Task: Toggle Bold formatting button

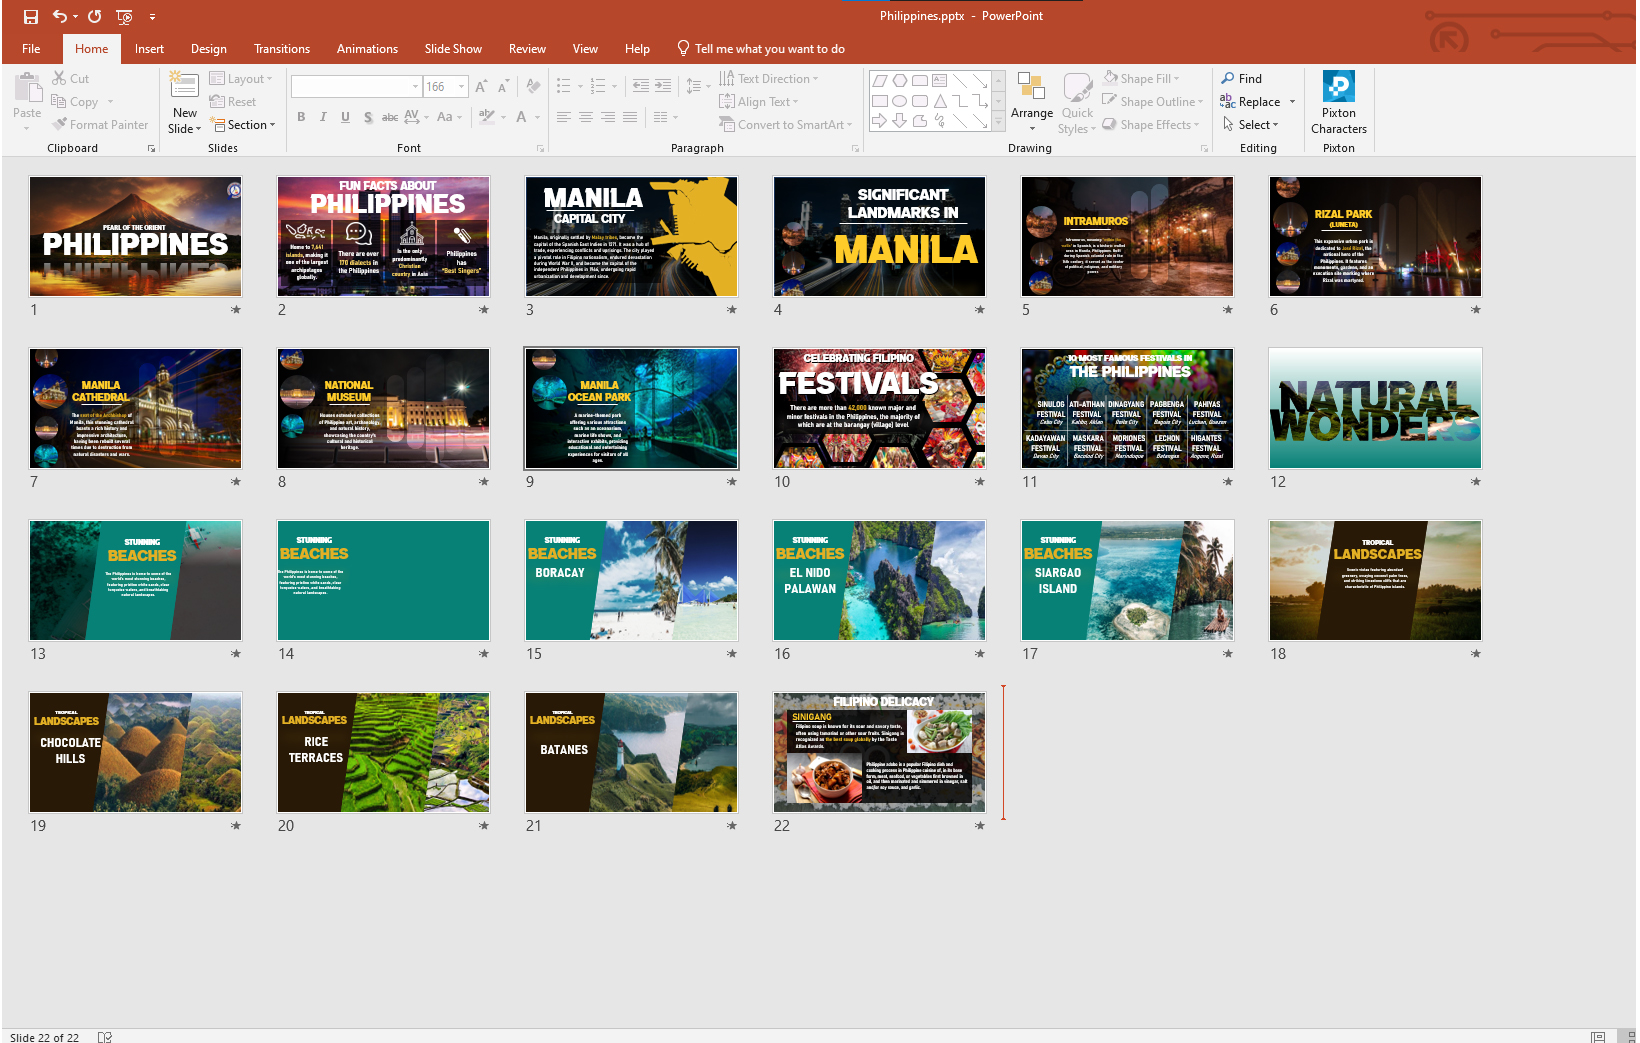Action: [301, 117]
